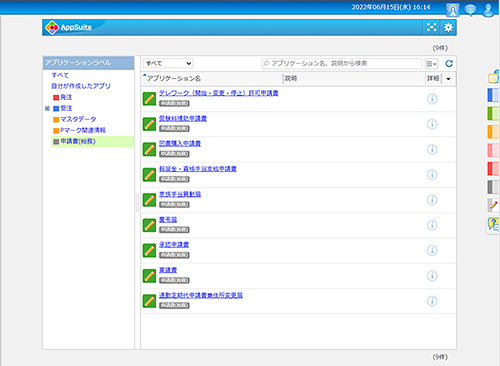Click the pencil icon of 家族手当異動届
Image resolution: width=500 pixels, height=366 pixels.
149,200
